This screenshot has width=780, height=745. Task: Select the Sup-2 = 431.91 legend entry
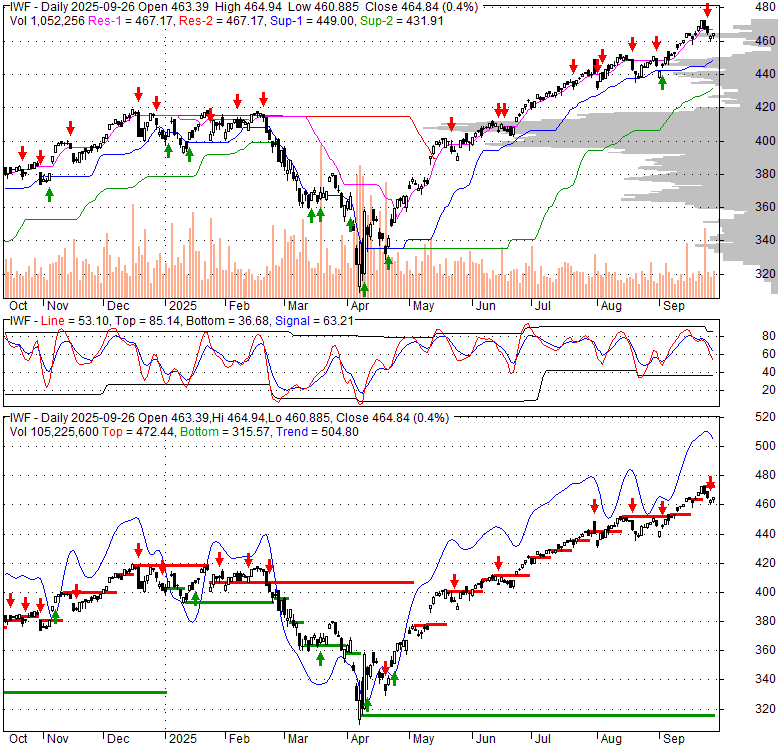pyautogui.click(x=401, y=21)
